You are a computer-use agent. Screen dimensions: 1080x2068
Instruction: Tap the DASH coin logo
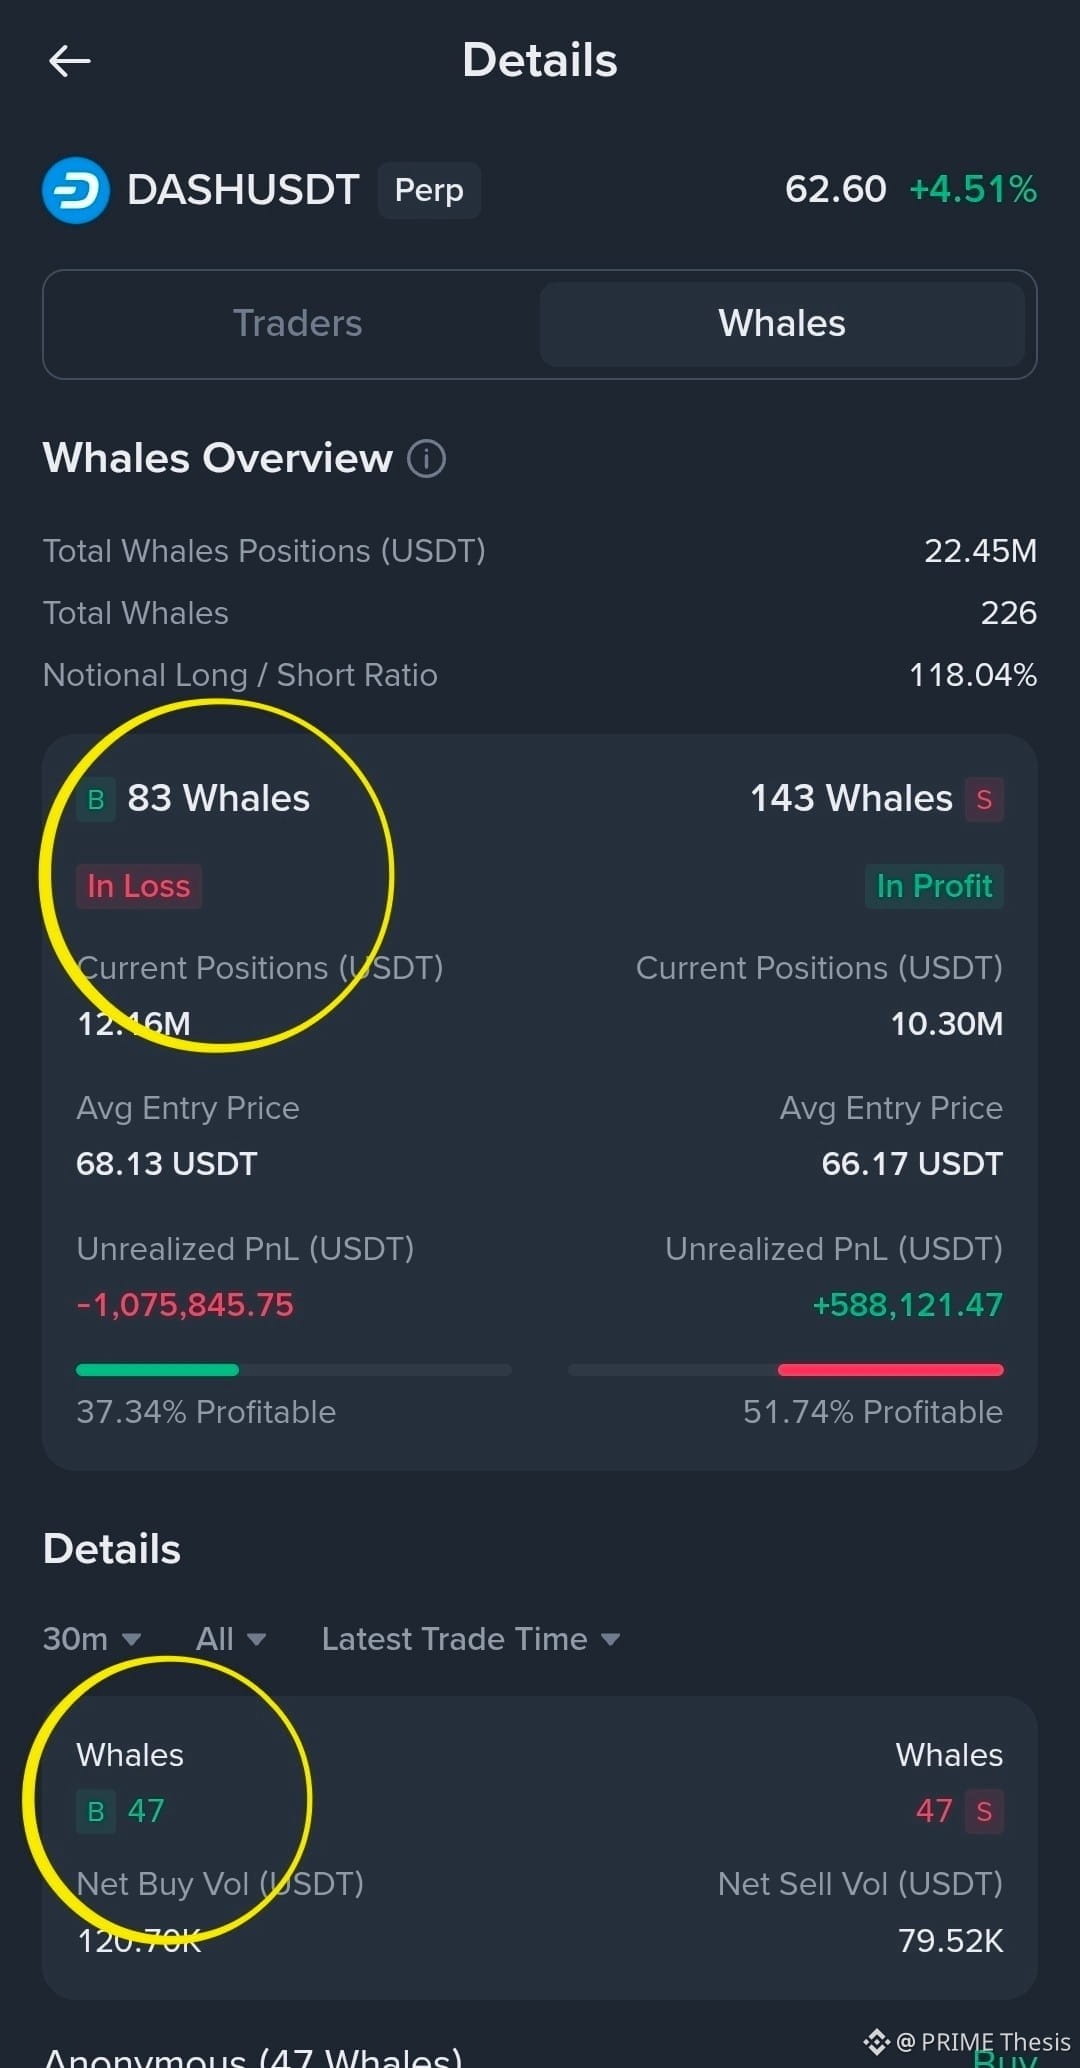[x=76, y=190]
